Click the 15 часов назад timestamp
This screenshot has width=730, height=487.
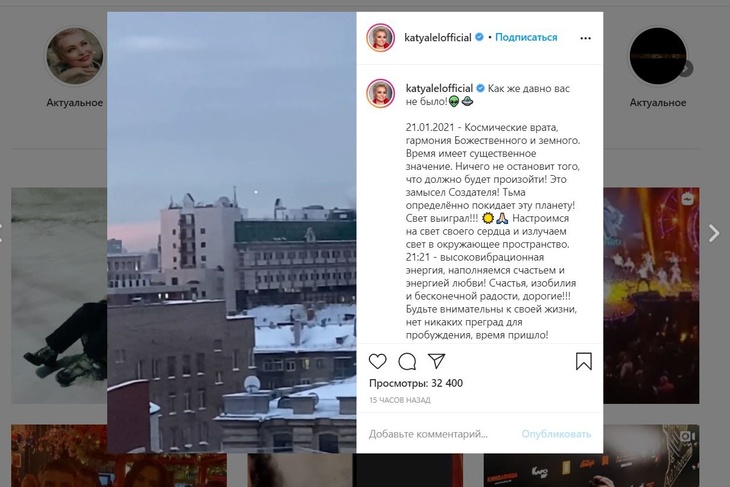(x=400, y=400)
